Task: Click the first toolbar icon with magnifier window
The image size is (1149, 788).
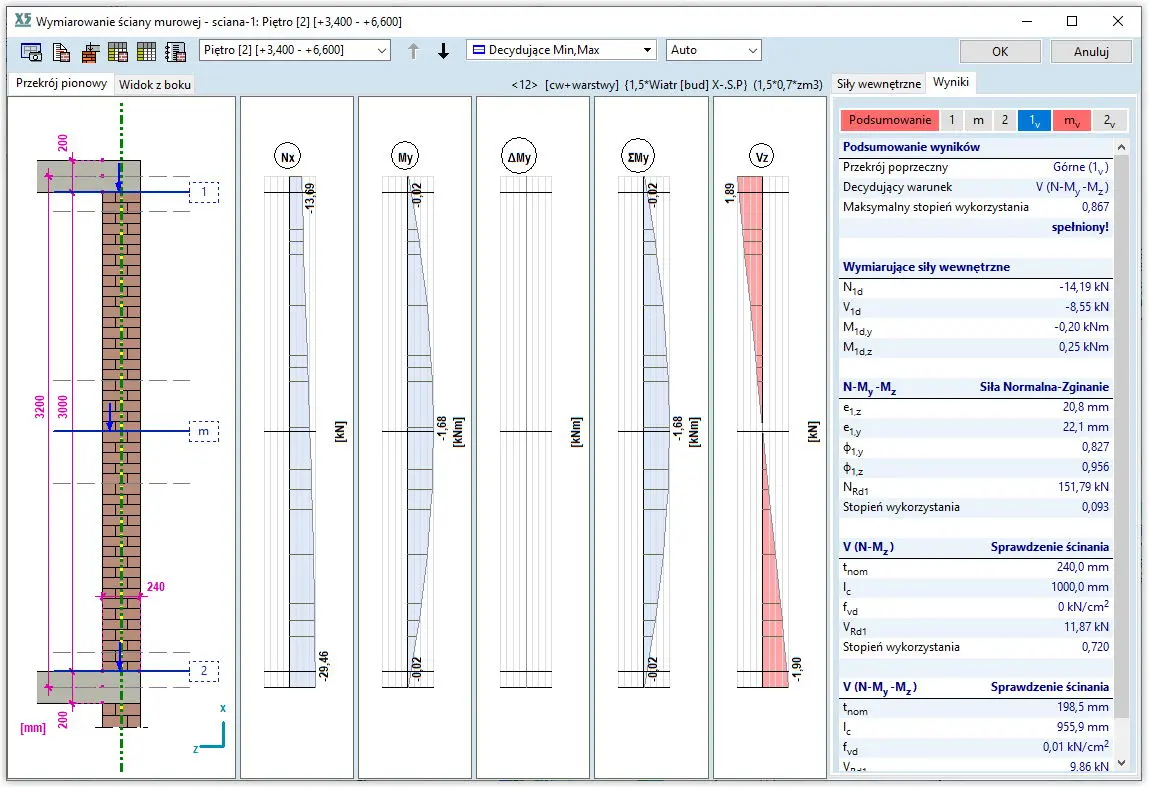Action: coord(31,51)
